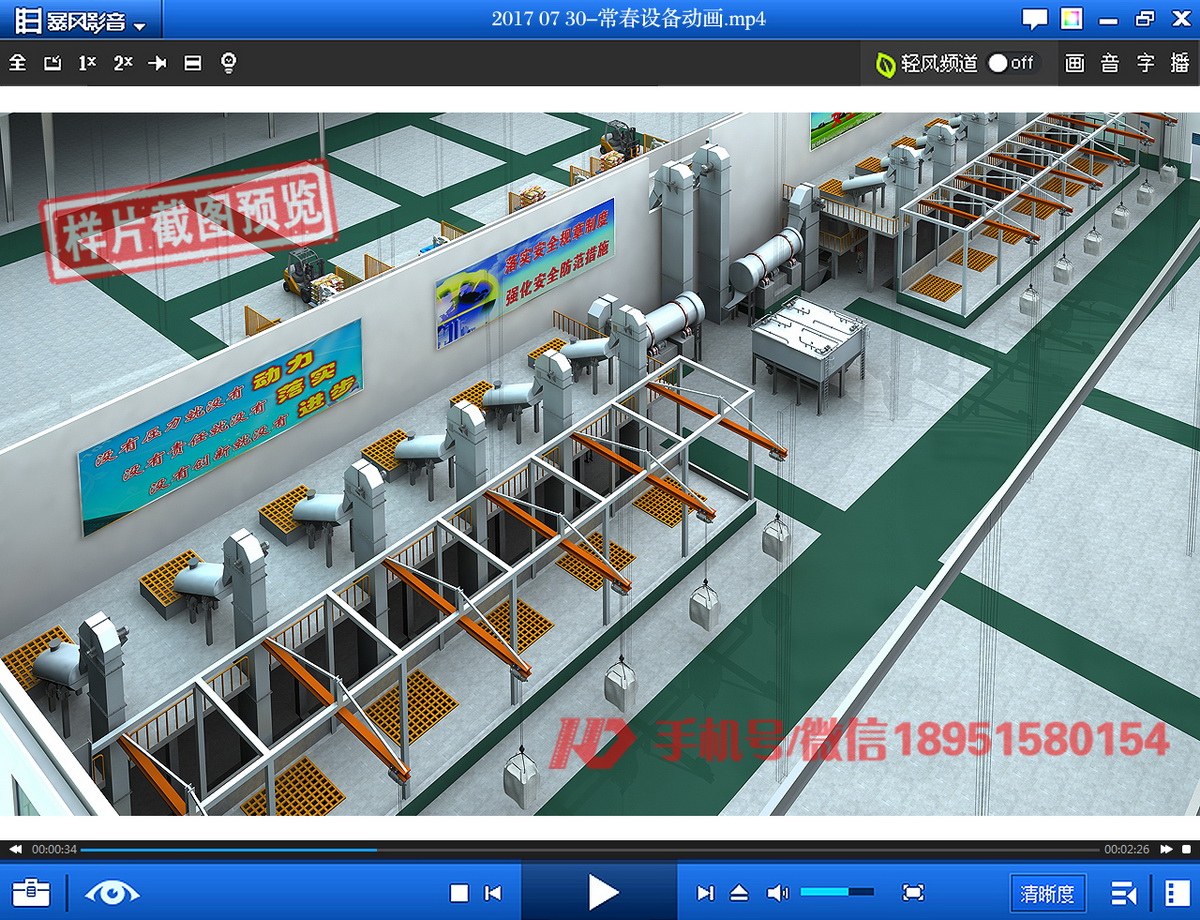Click the video progress seek bar
This screenshot has width=1200, height=920.
pos(590,850)
